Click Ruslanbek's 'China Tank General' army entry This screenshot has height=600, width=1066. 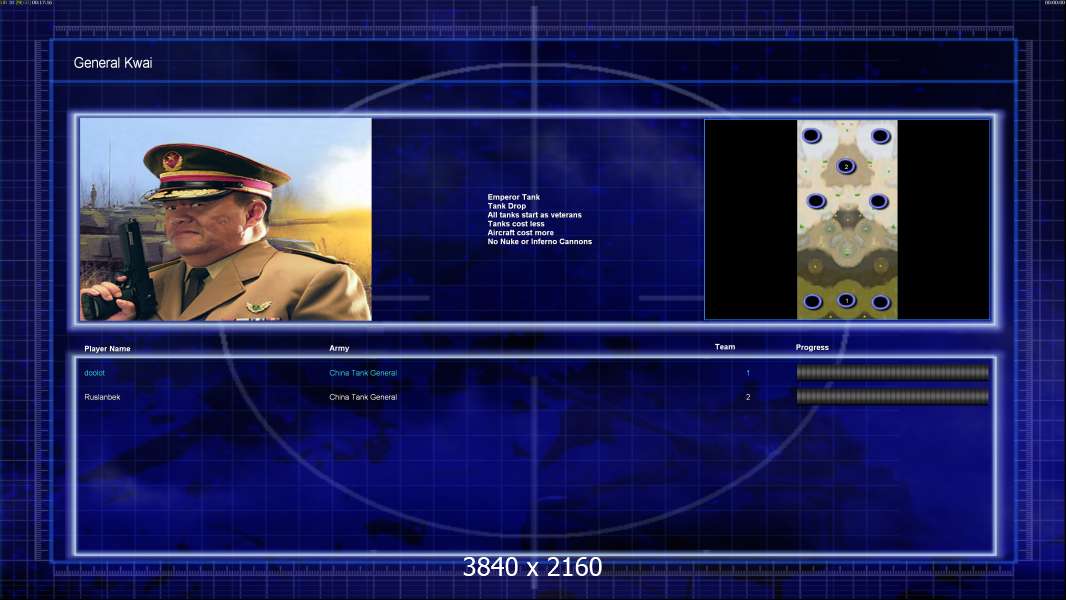pyautogui.click(x=363, y=397)
